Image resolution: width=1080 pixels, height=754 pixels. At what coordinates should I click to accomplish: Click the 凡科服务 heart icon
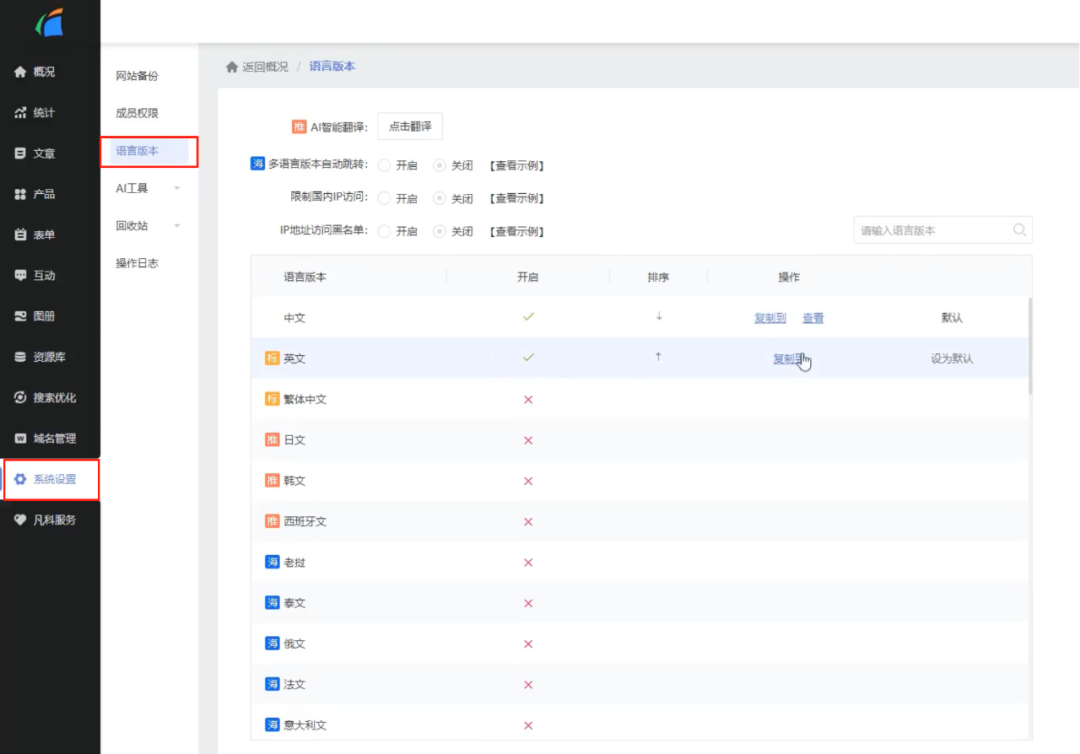click(20, 520)
